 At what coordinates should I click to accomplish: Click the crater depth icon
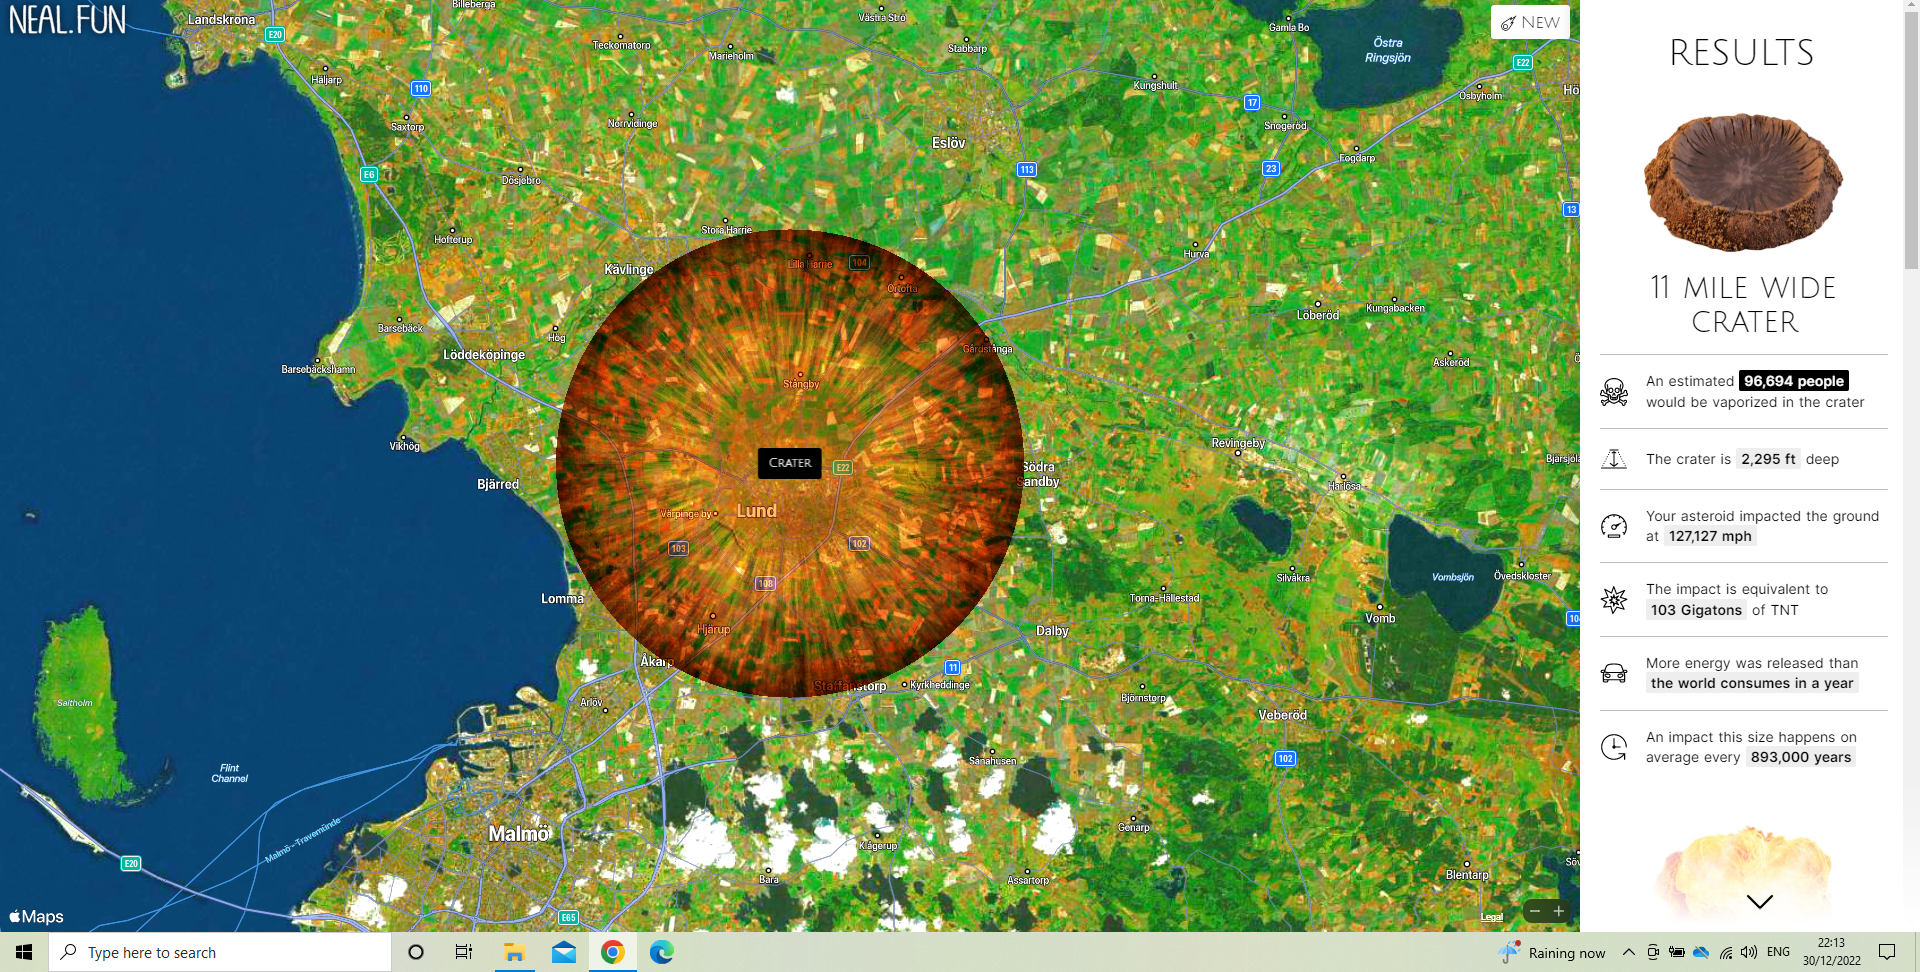1614,459
